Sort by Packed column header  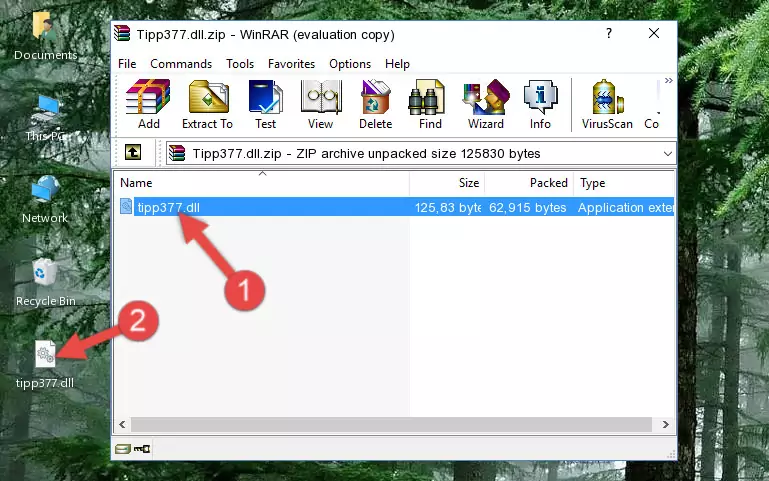point(529,183)
